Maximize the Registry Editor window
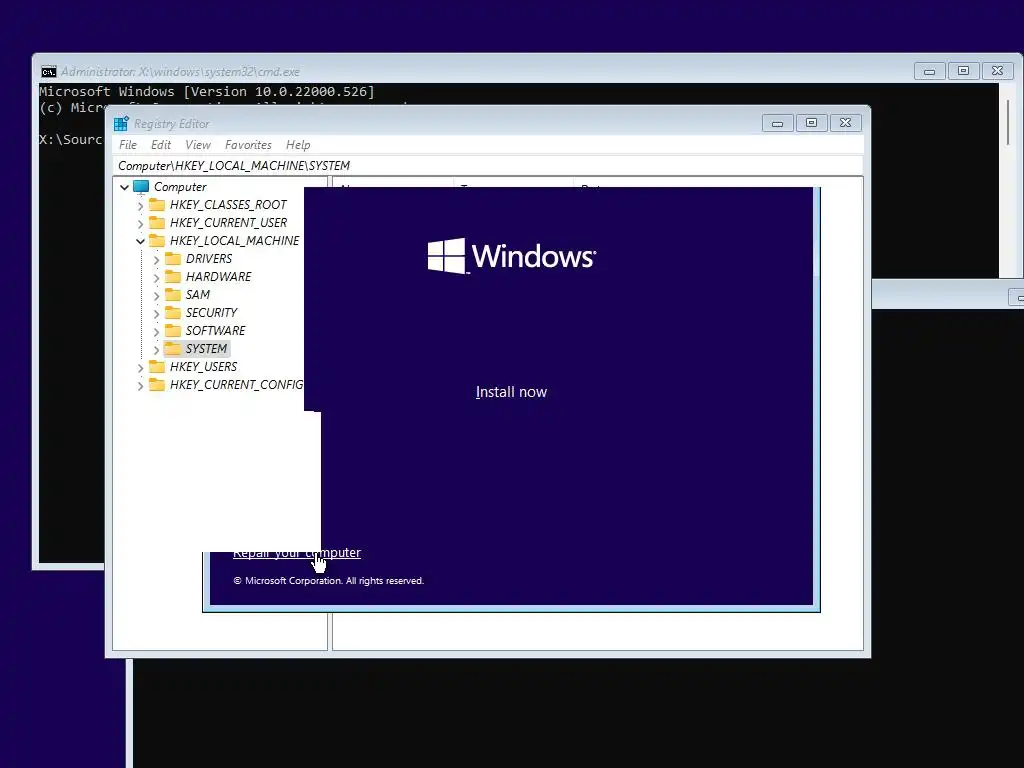This screenshot has width=1024, height=768. coord(811,123)
